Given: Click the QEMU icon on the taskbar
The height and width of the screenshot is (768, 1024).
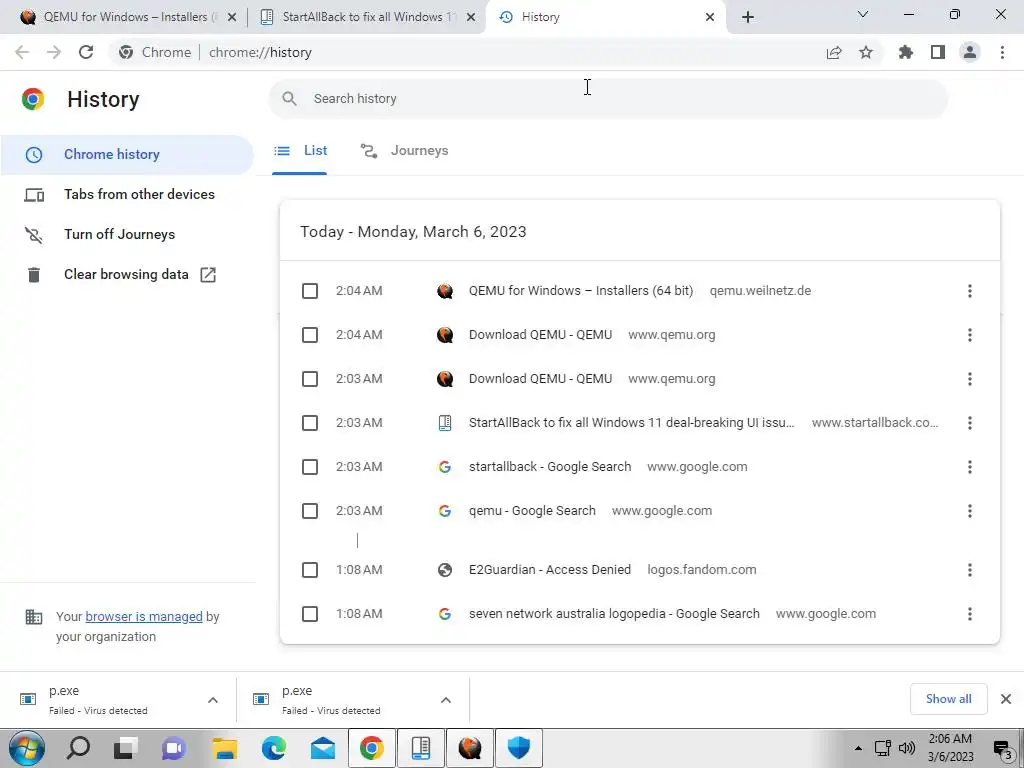Looking at the screenshot, I should pos(470,748).
